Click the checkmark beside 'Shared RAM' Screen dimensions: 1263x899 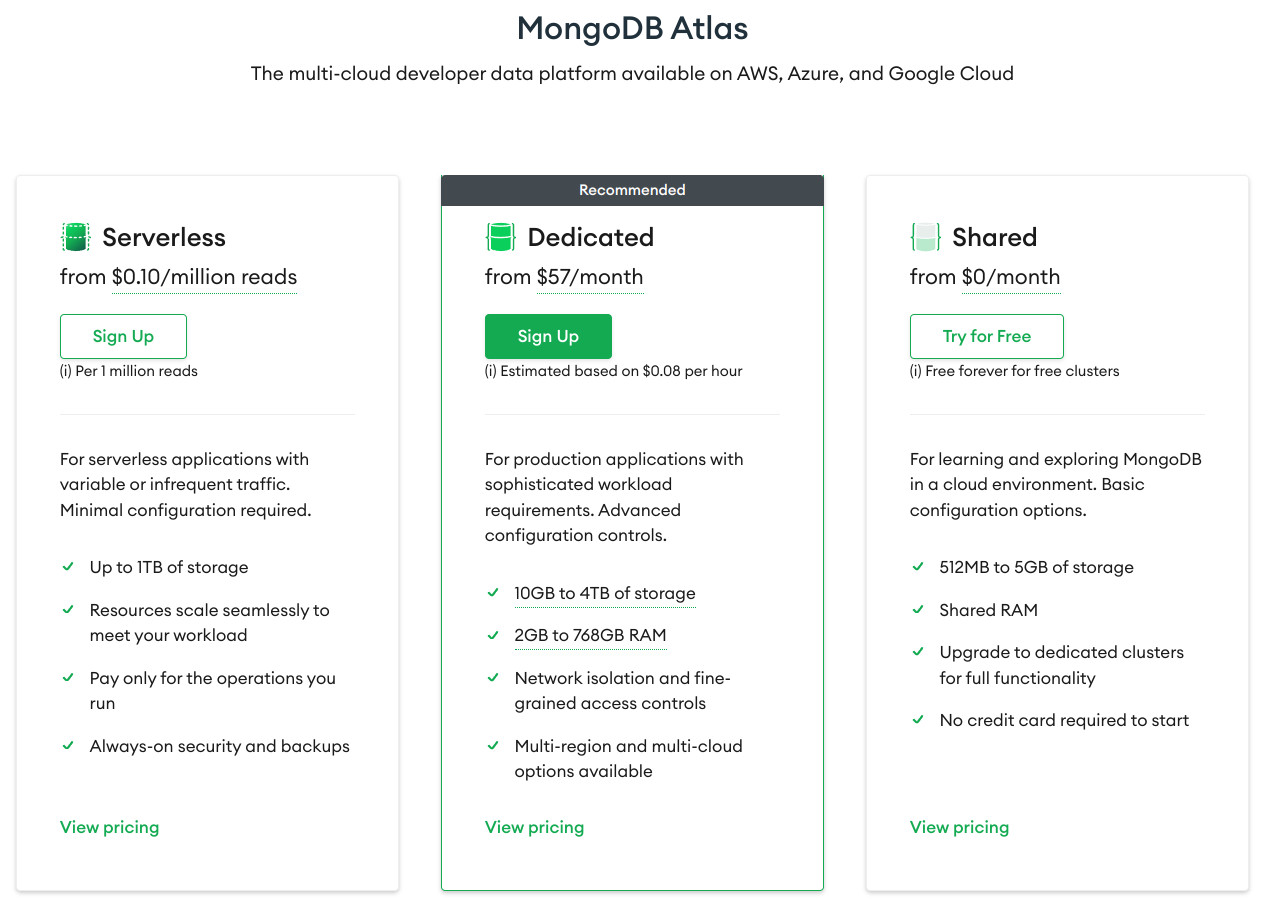tap(918, 609)
